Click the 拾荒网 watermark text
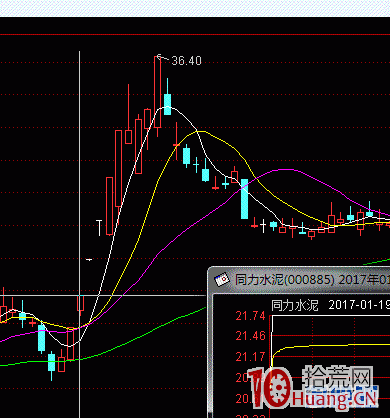 (337, 377)
